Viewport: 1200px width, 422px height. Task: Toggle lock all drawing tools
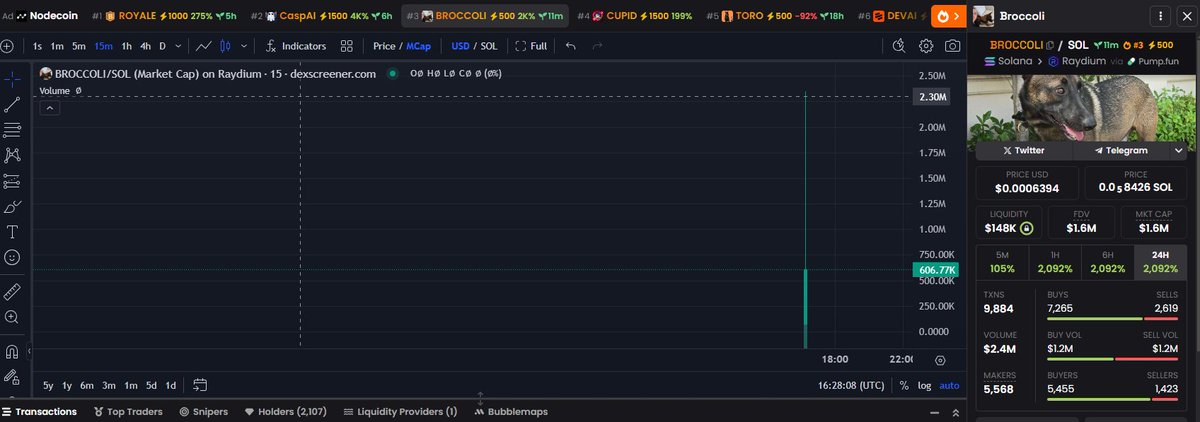pos(12,377)
